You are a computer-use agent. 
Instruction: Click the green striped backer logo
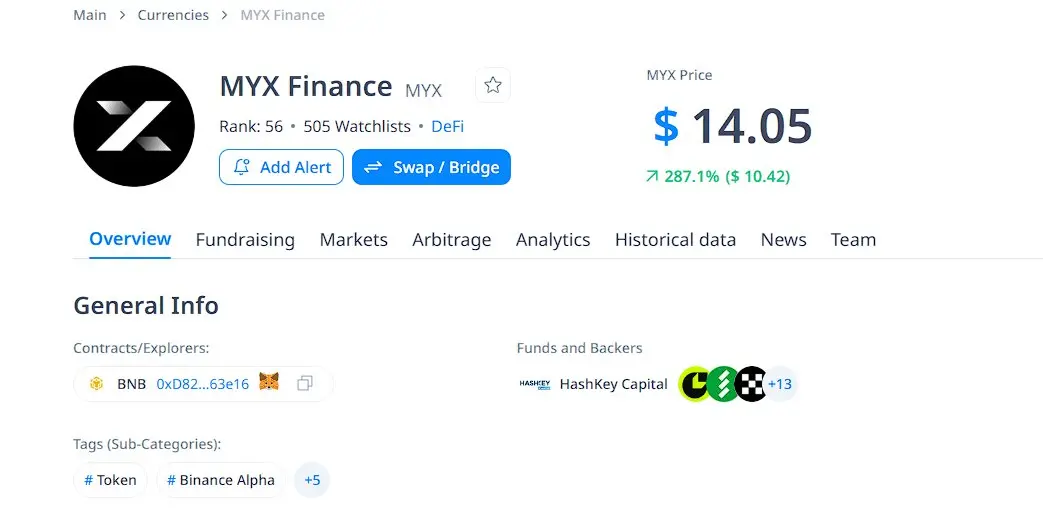coord(723,384)
